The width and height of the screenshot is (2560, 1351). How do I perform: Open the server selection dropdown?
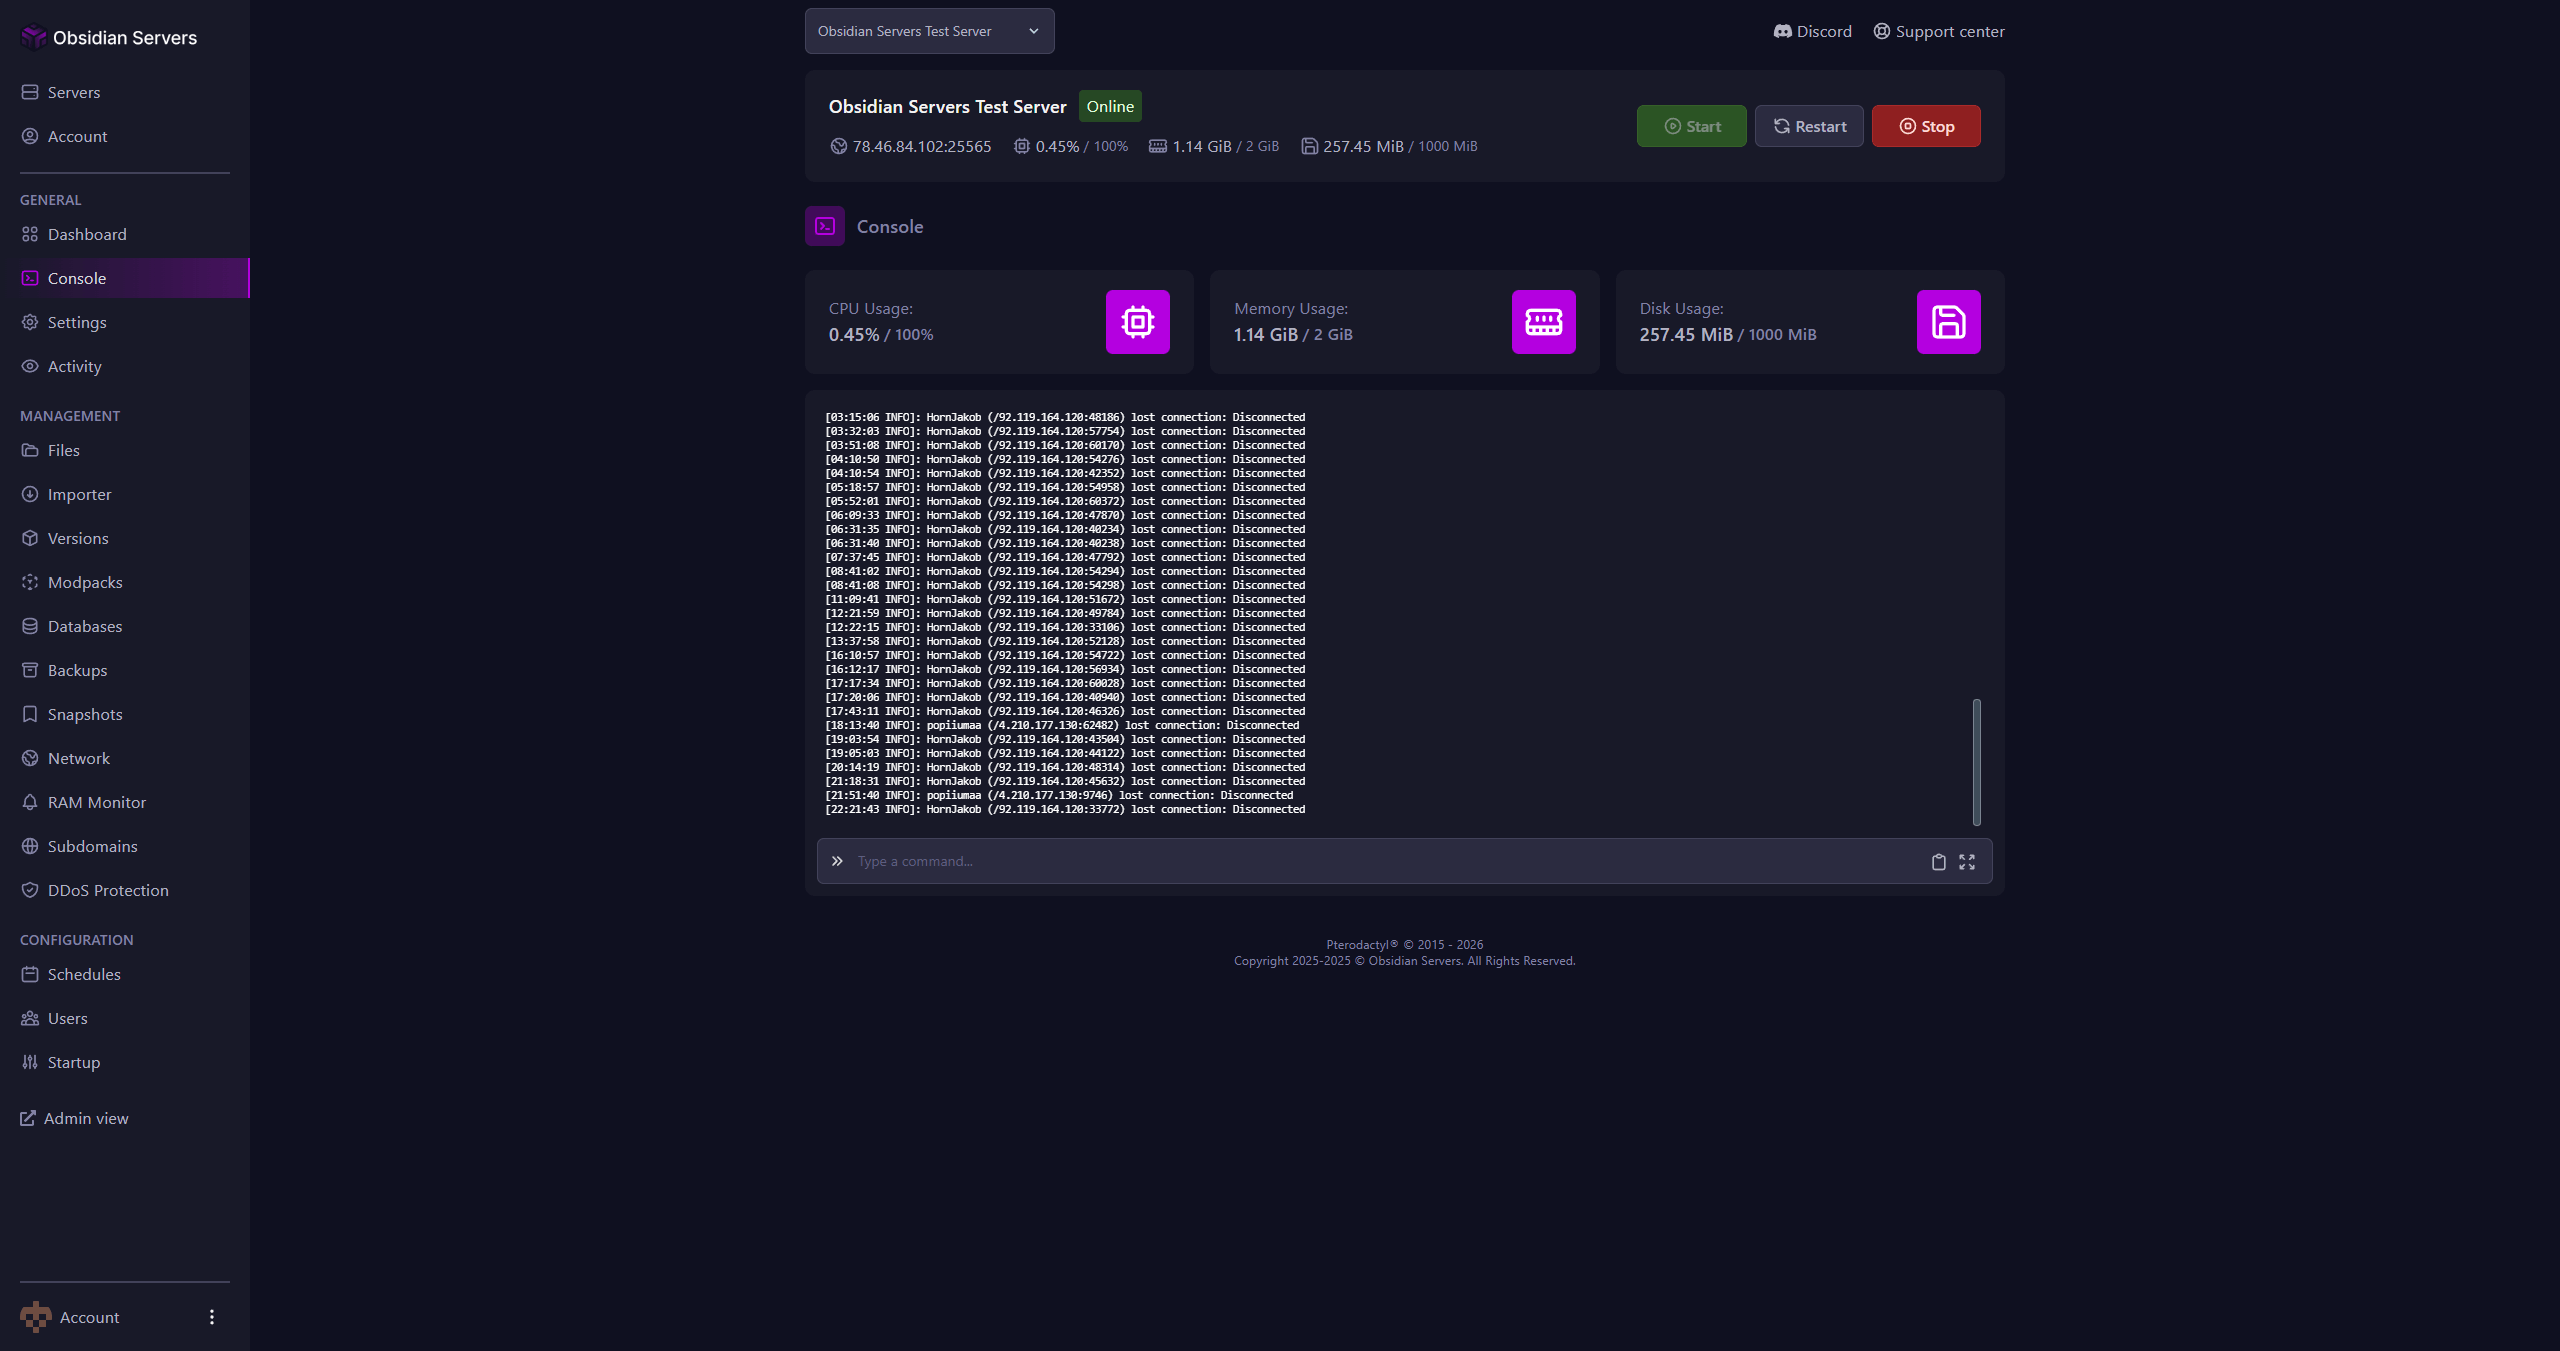click(928, 31)
